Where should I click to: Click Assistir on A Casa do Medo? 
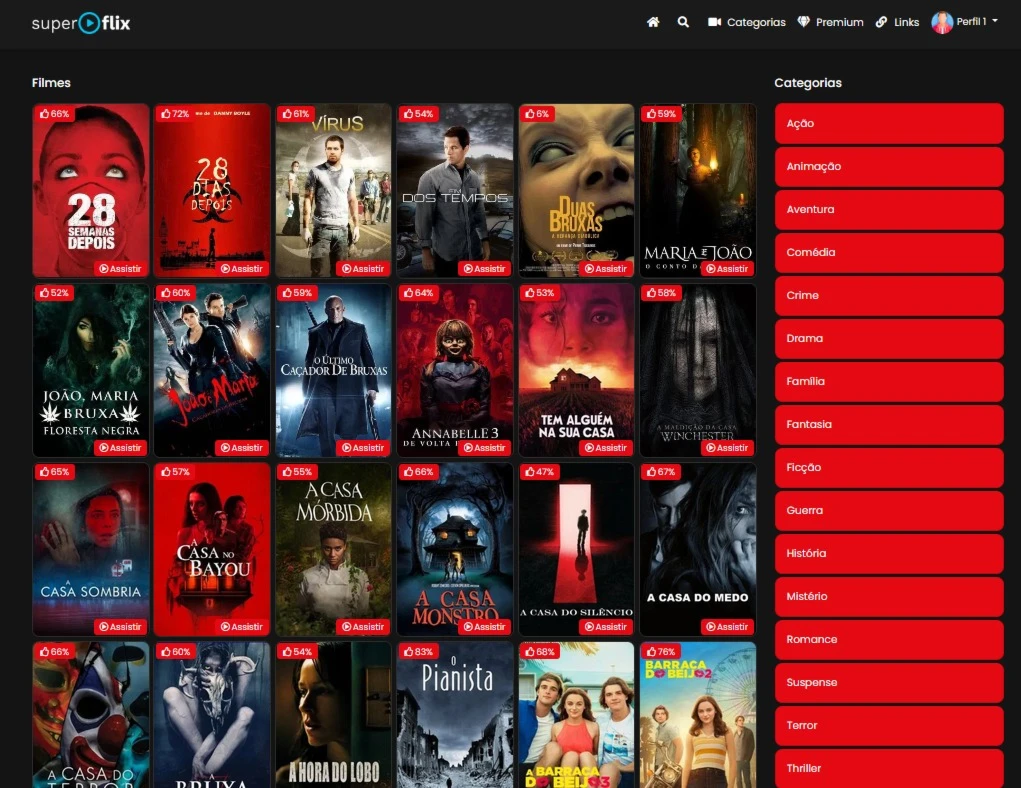coord(727,626)
